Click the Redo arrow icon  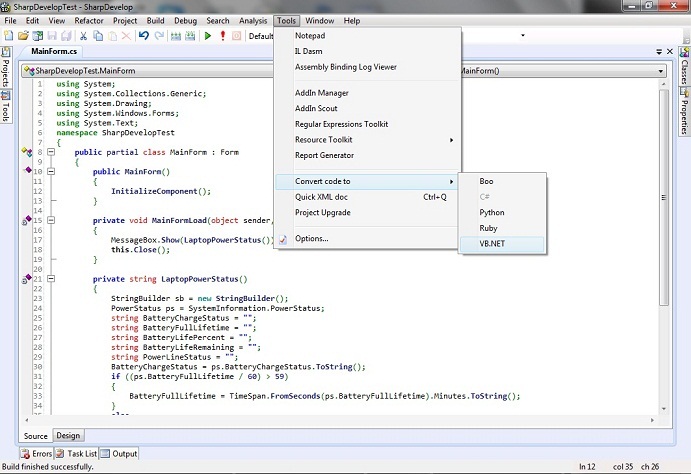159,36
